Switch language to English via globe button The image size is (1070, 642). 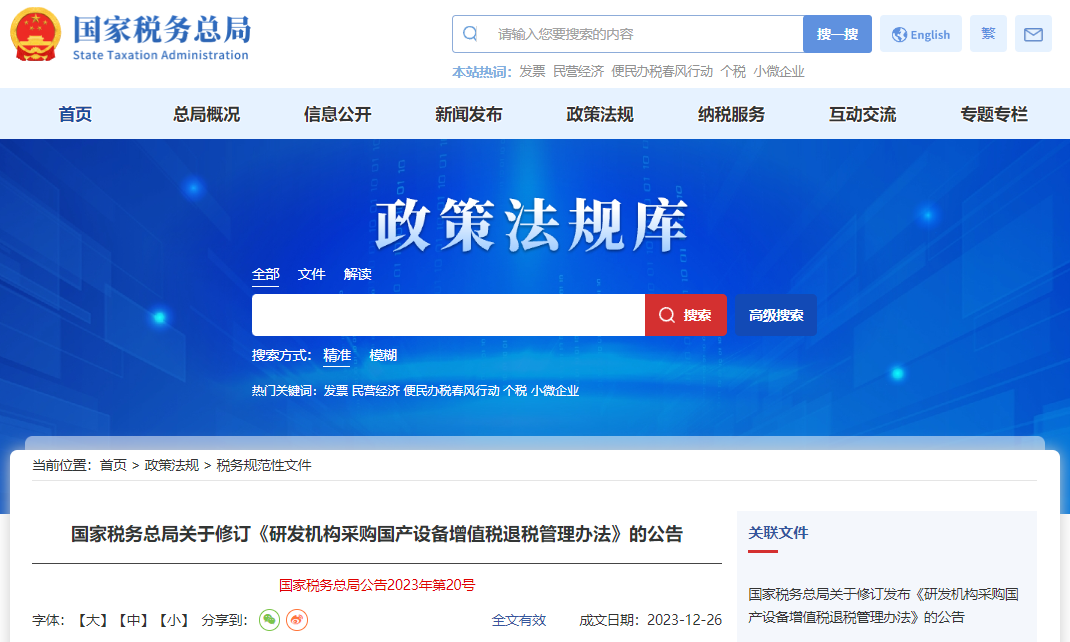coord(921,34)
